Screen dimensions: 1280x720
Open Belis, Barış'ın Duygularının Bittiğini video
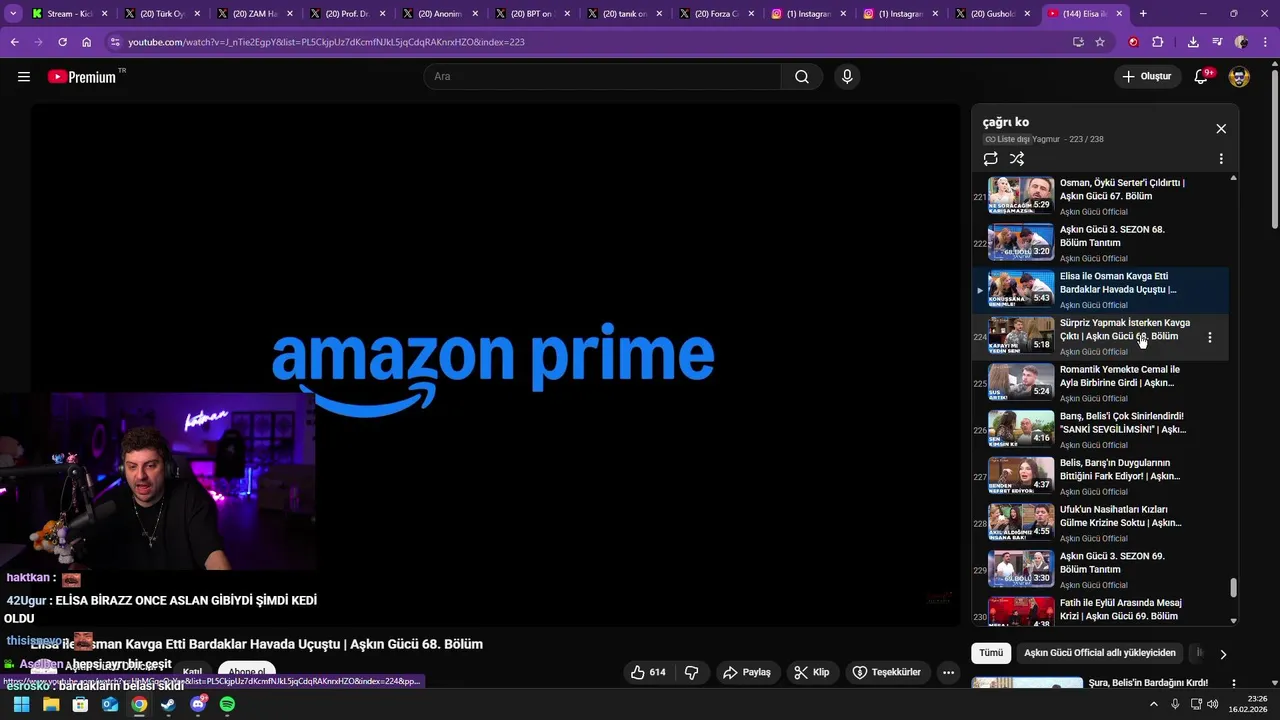(1101, 477)
